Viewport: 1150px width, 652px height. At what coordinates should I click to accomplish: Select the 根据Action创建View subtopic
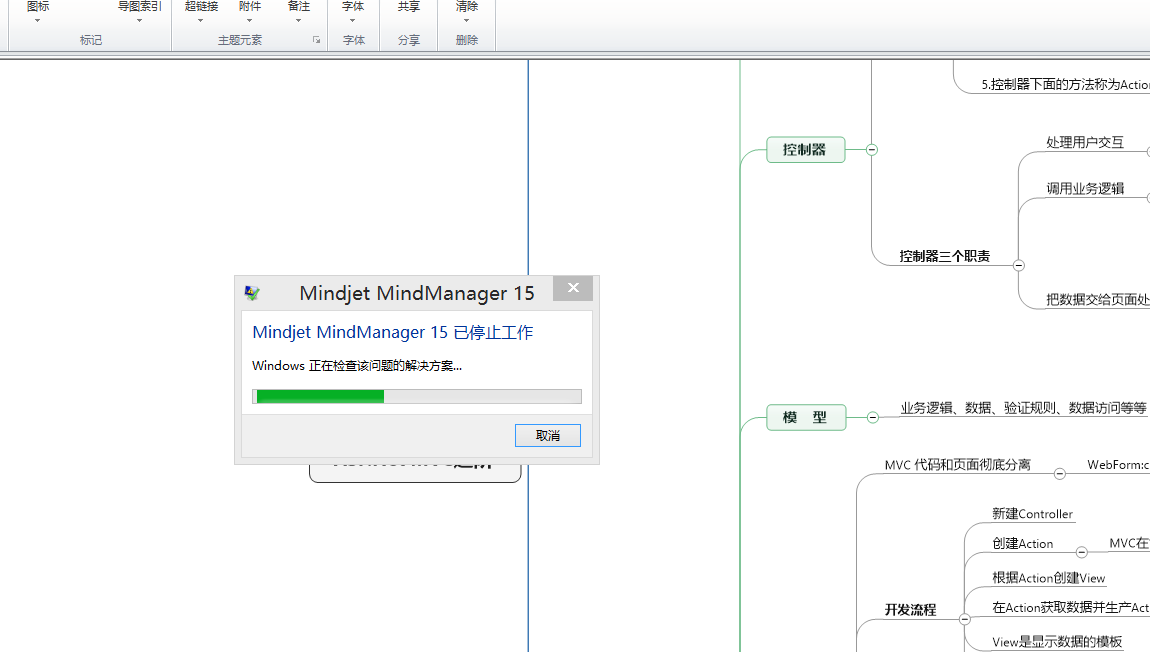click(1048, 578)
